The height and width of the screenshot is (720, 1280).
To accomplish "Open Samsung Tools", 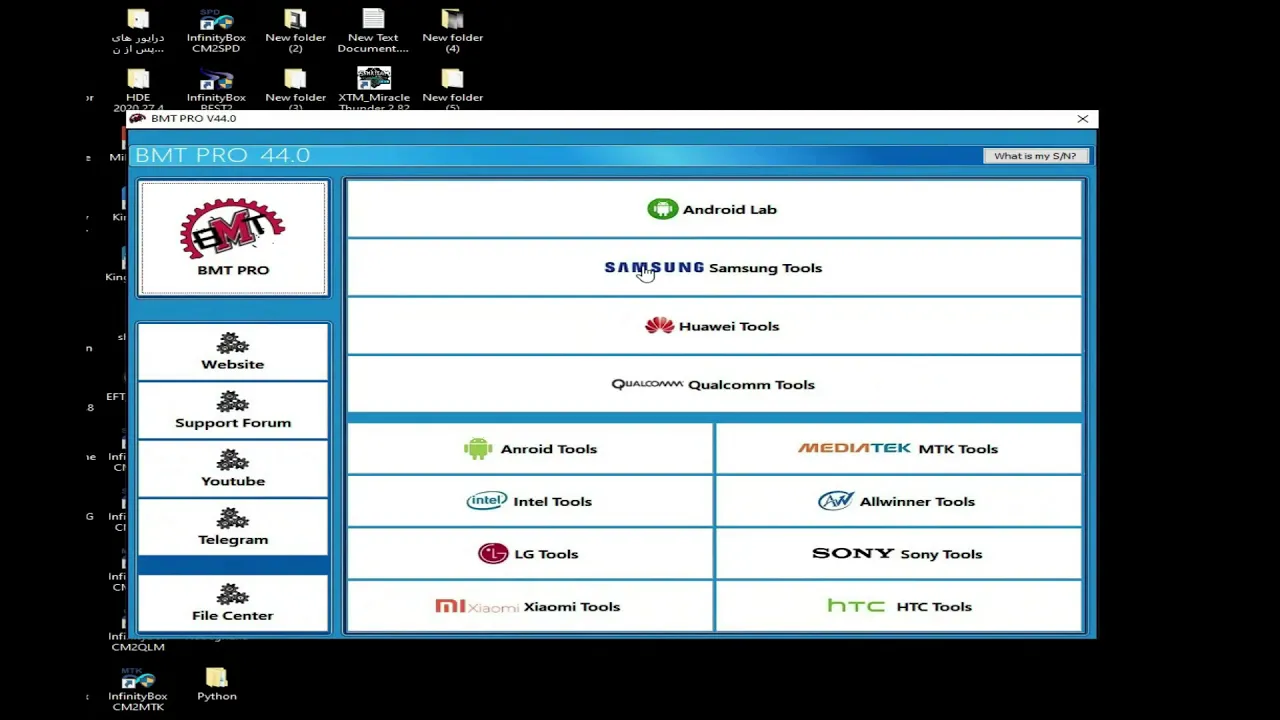I will pos(714,268).
